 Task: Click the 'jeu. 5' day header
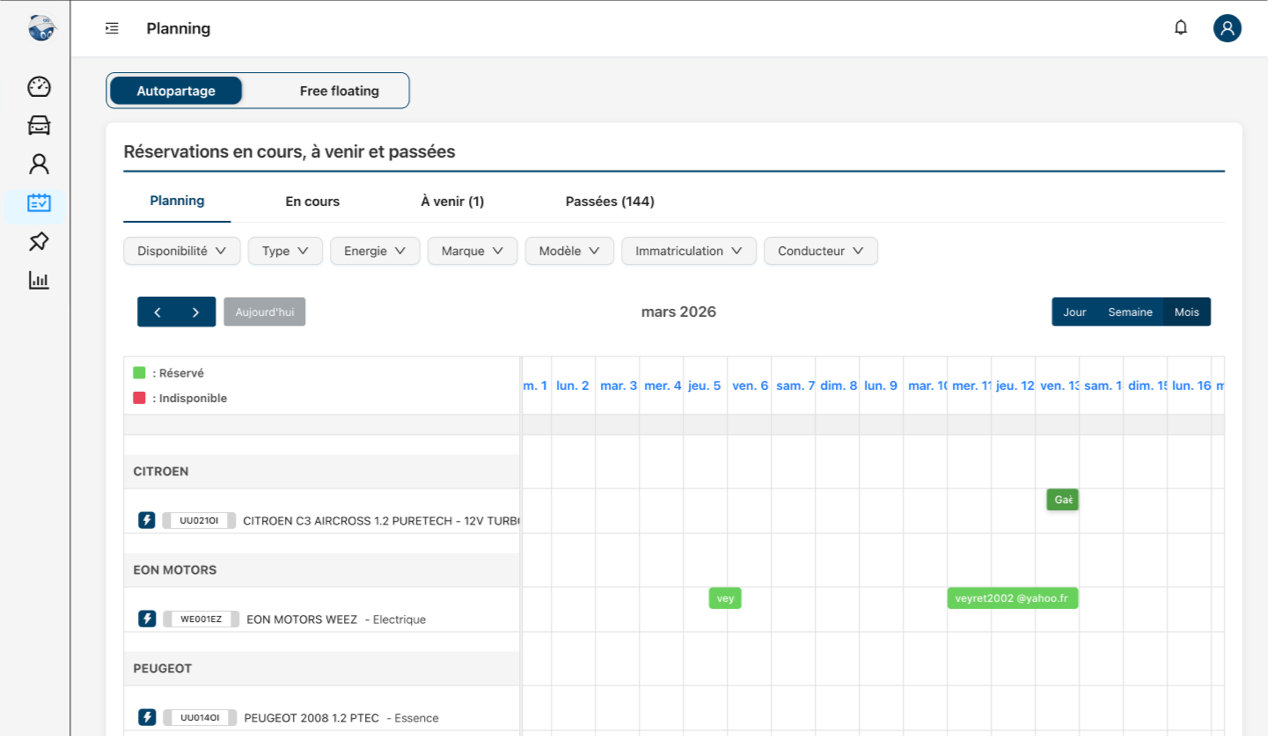pyautogui.click(x=705, y=385)
